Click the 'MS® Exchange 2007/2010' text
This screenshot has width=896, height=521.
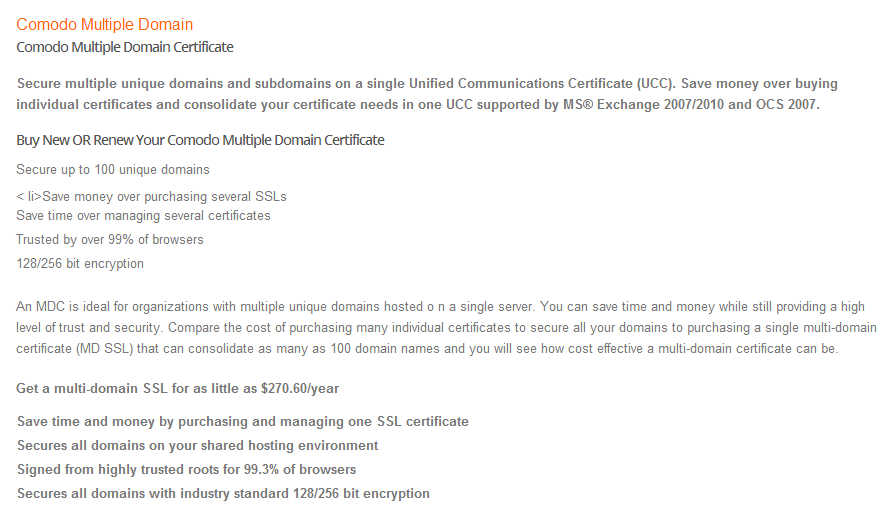[x=643, y=105]
